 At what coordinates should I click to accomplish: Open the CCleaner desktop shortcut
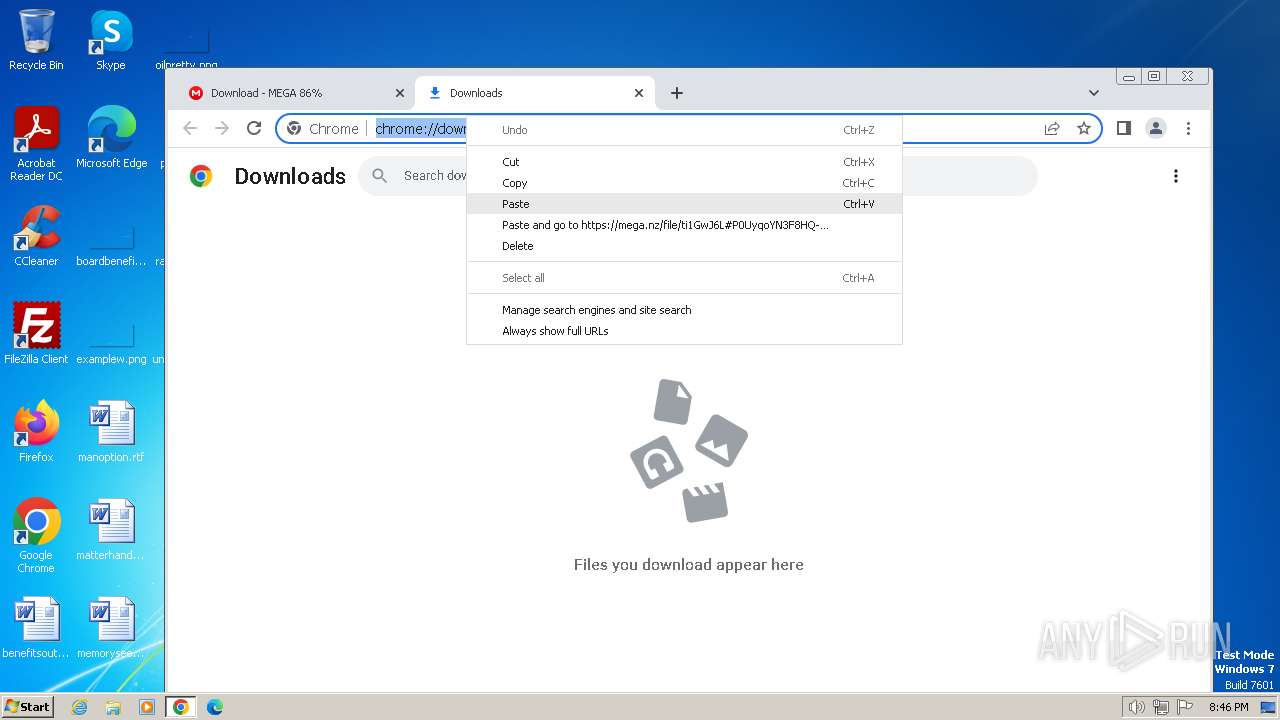coord(36,236)
